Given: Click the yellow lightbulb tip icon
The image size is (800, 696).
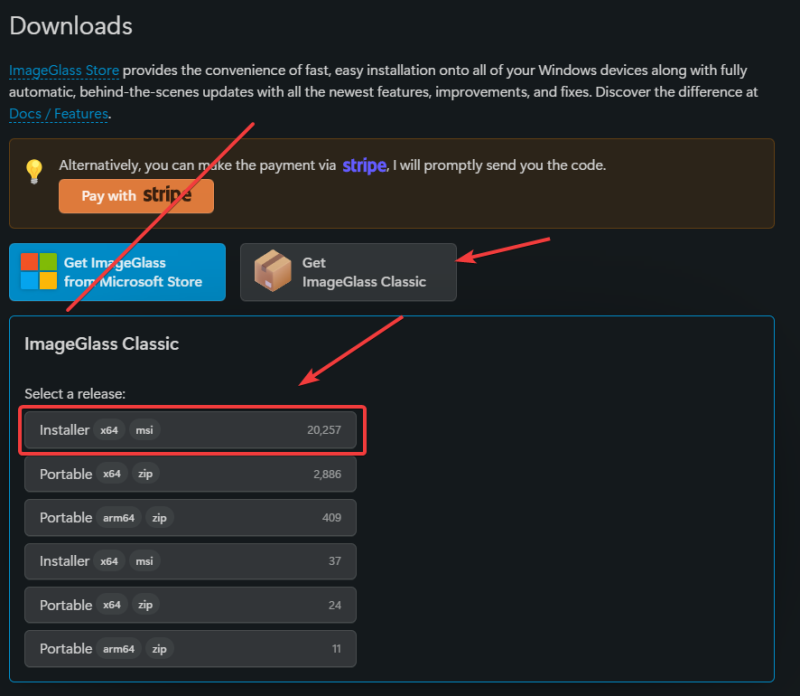Looking at the screenshot, I should 35,171.
